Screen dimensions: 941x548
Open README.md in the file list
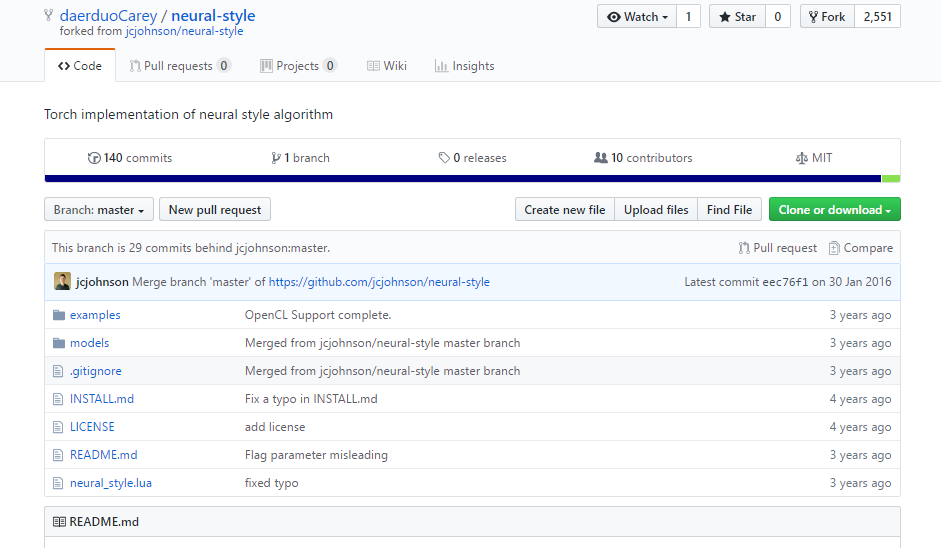point(103,456)
